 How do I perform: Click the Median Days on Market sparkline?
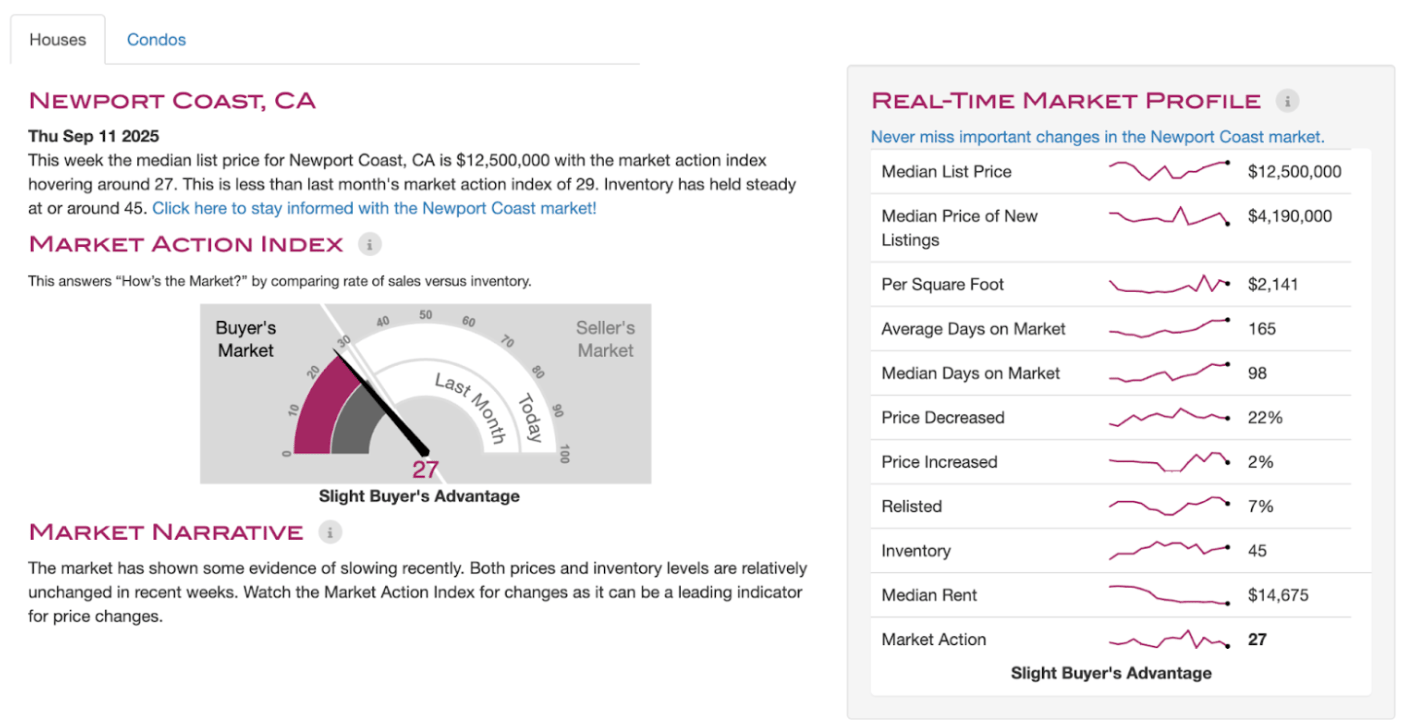point(1168,373)
